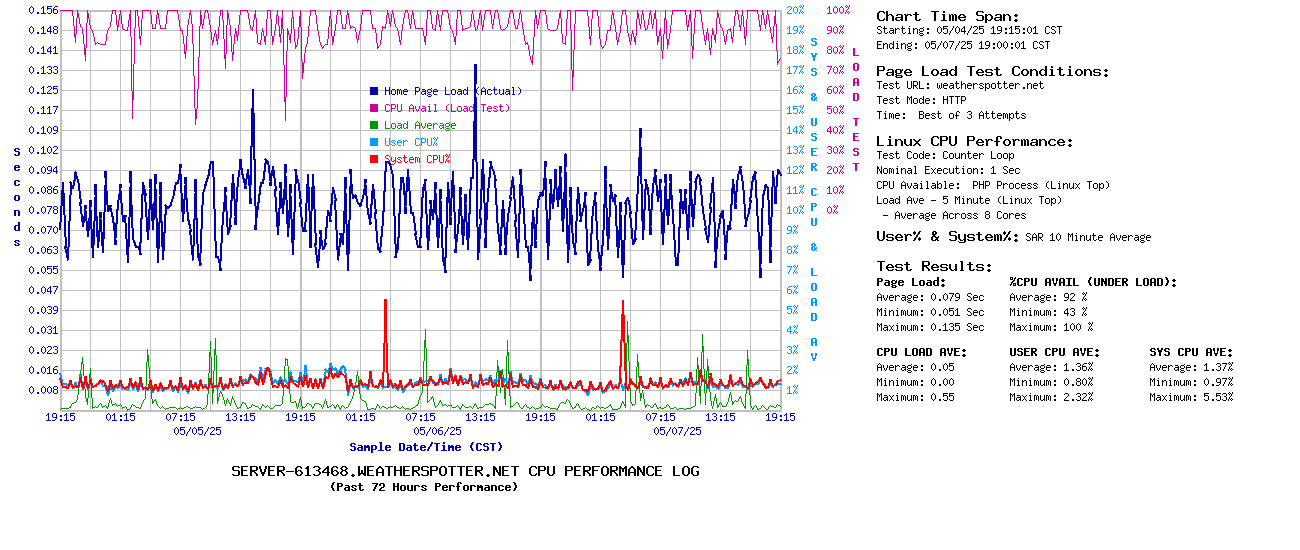
Task: Click the dark blue Home Page Load legend swatch
Action: coord(374,91)
